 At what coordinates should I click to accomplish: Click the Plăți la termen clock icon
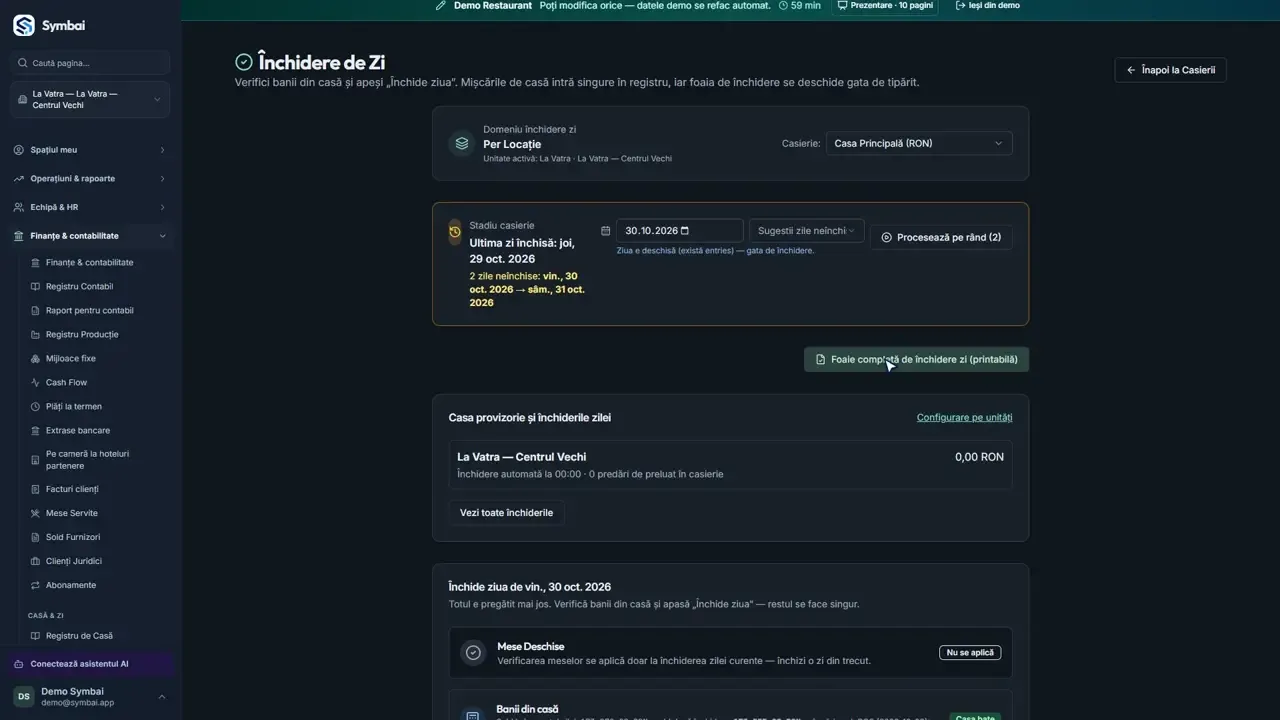pos(36,407)
